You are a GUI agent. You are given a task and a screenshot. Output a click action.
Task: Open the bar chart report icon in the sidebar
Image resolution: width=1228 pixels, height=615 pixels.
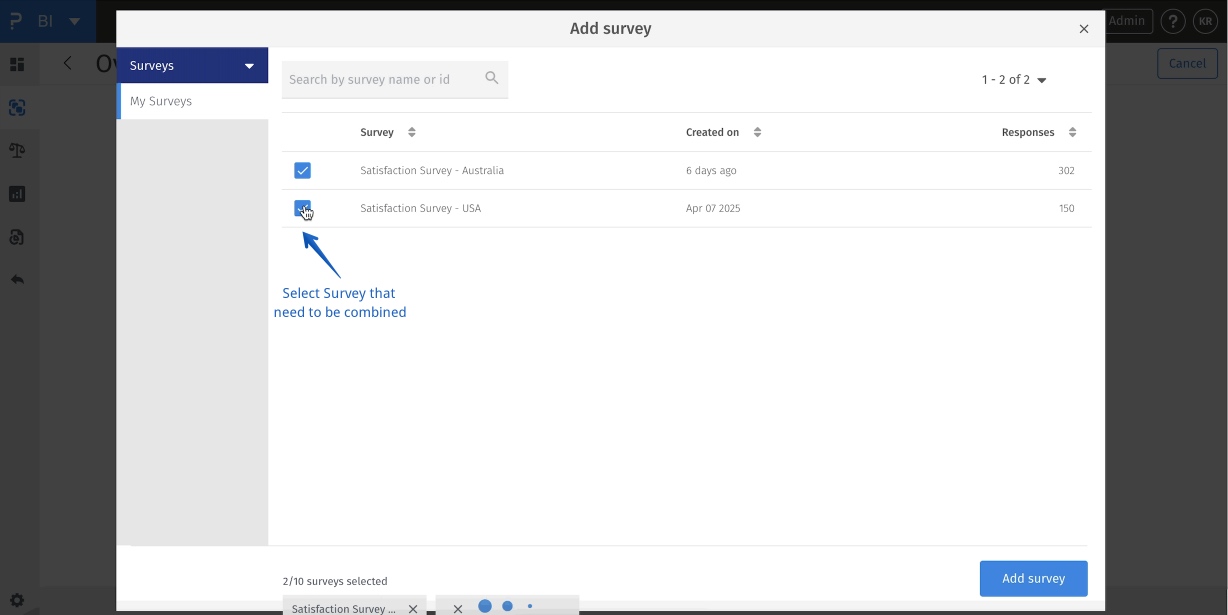17,193
